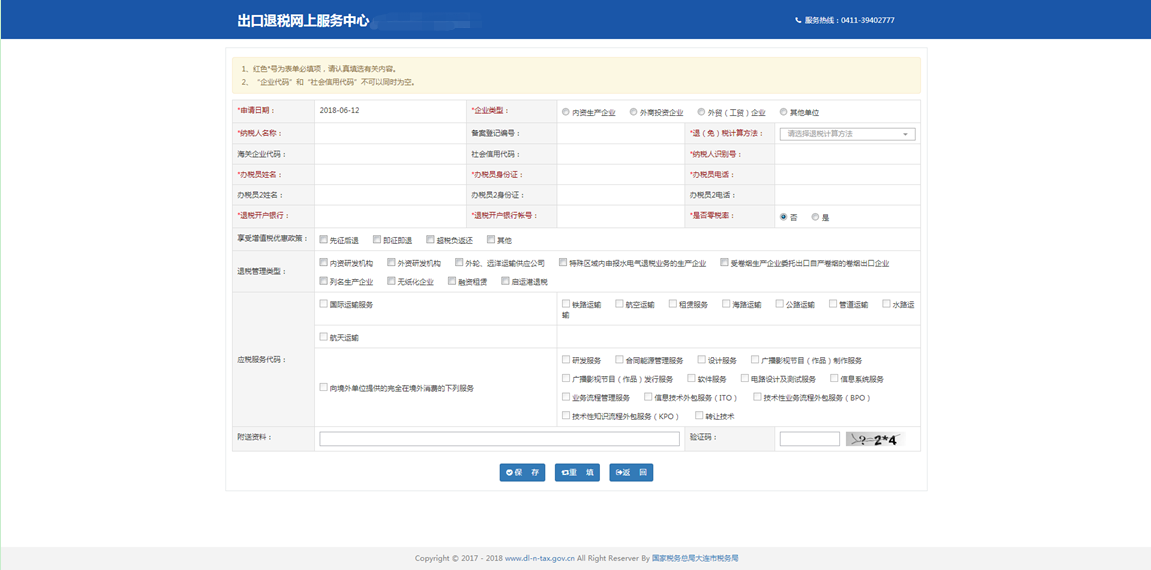1151x570 pixels.
Task: Check the 先征后退 policy checkbox
Action: (x=323, y=240)
